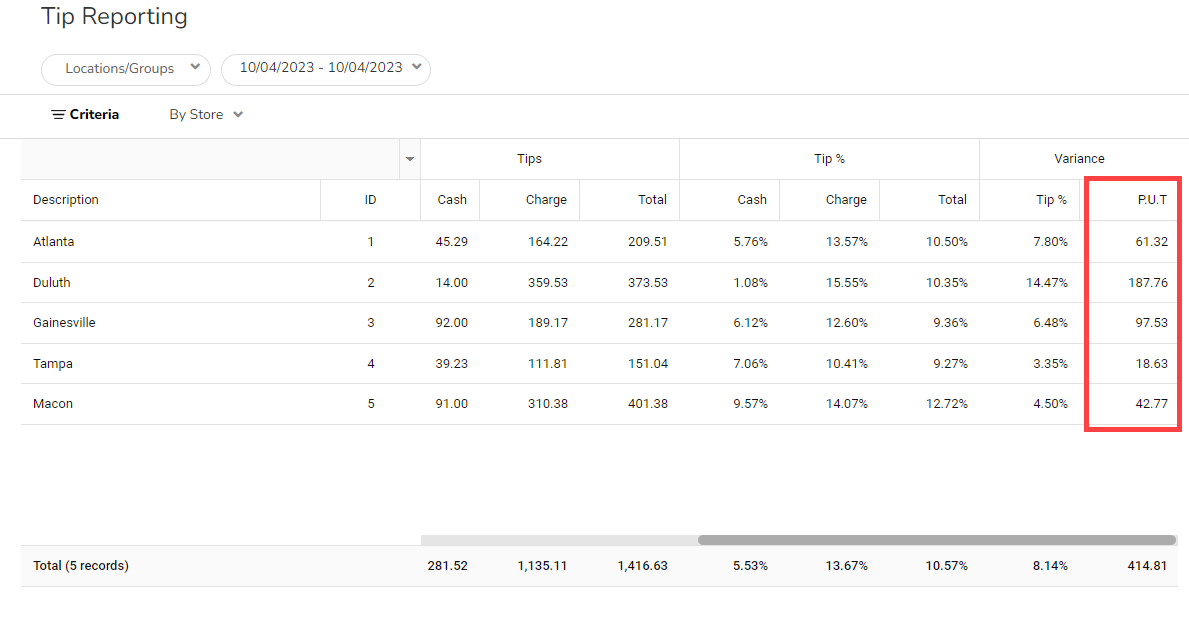Click the Gainesville row
Image resolution: width=1189 pixels, height=623 pixels.
pos(64,323)
